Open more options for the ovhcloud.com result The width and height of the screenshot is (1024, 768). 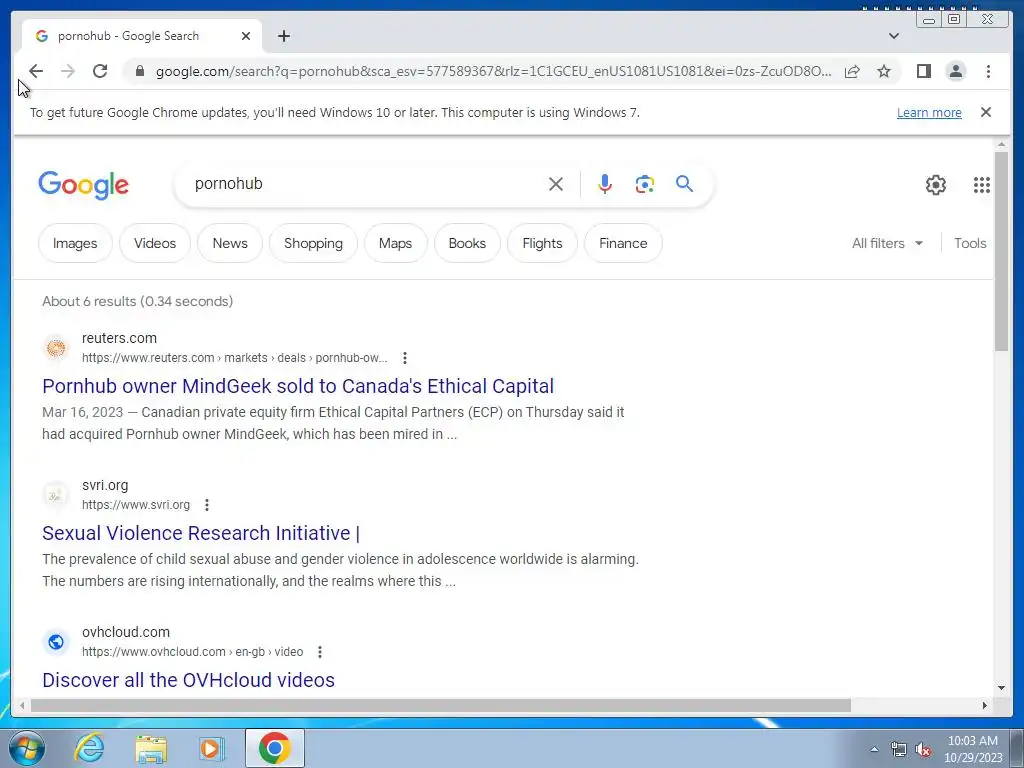pos(320,652)
